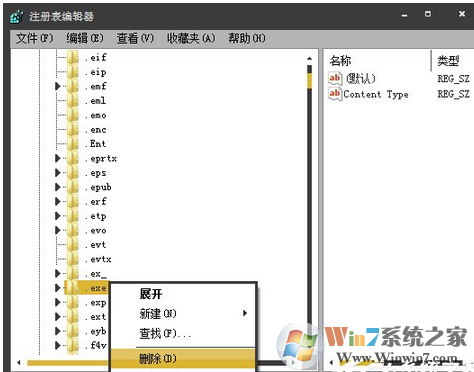The width and height of the screenshot is (474, 372).
Task: Click the 名称 column header
Action: pyautogui.click(x=340, y=61)
